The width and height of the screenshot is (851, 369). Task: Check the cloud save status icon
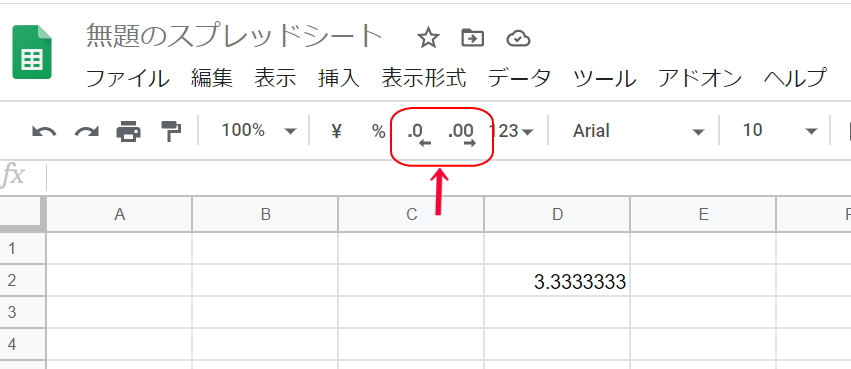(x=518, y=39)
